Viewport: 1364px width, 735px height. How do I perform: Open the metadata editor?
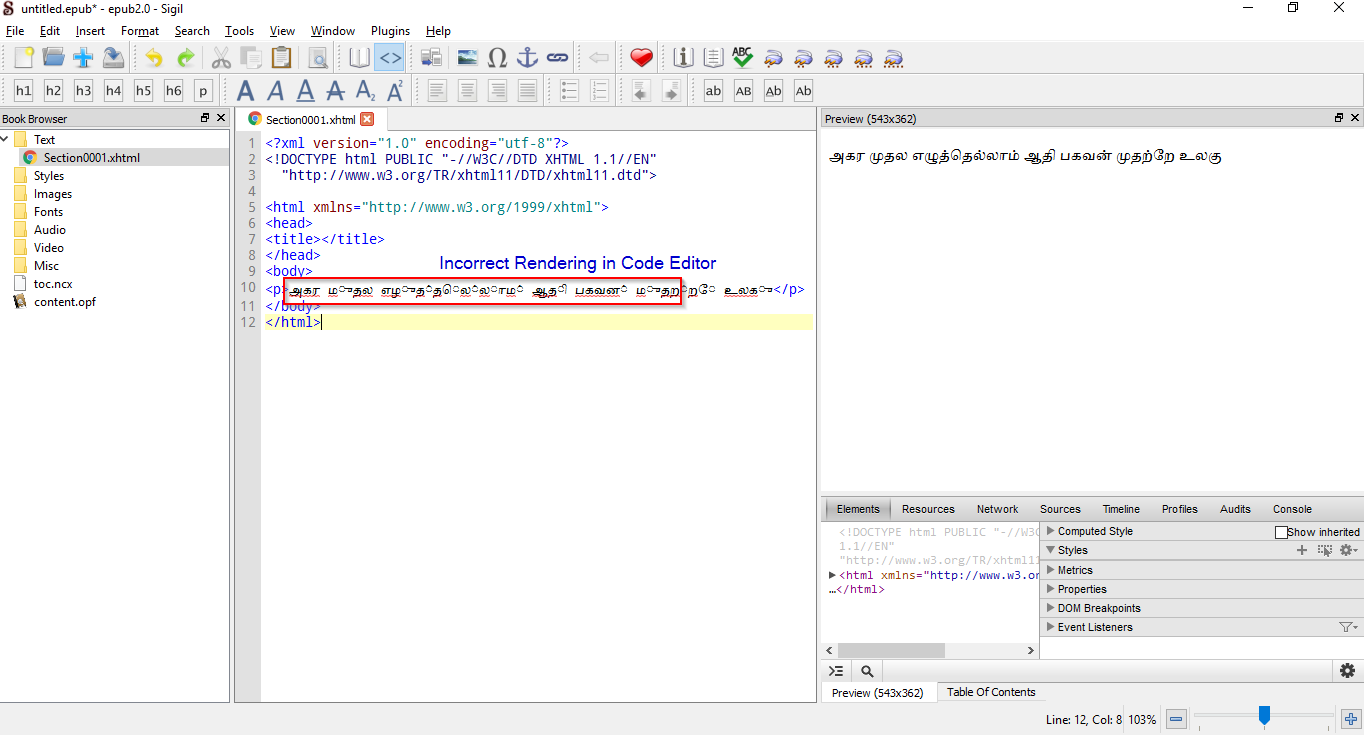[683, 57]
